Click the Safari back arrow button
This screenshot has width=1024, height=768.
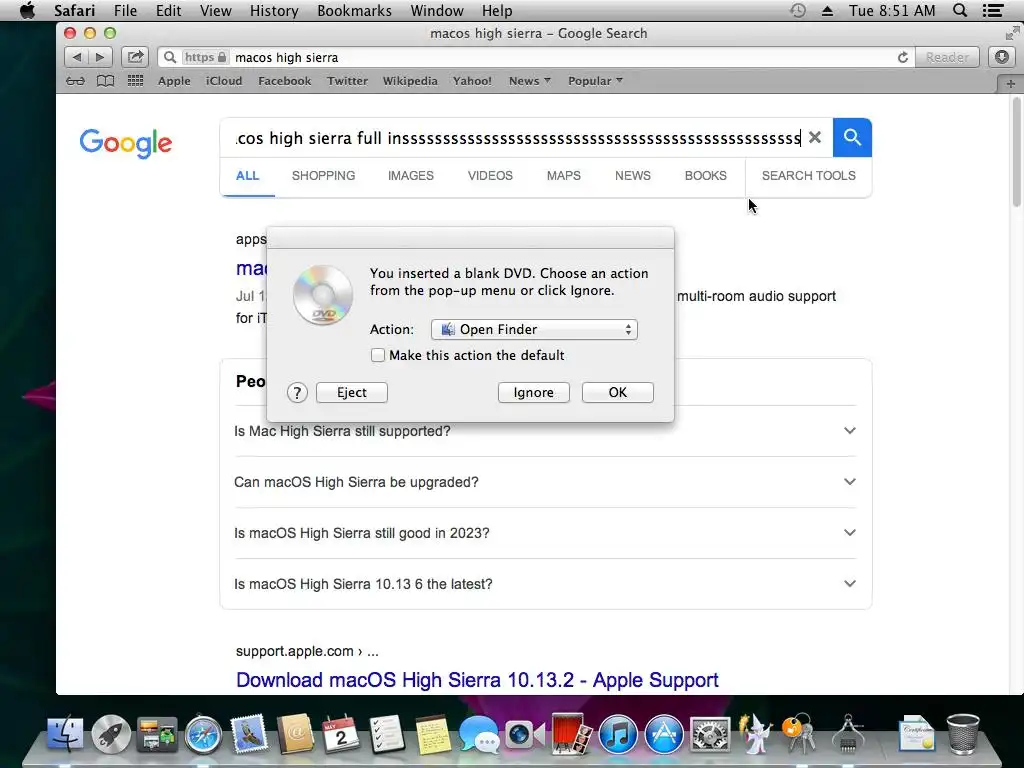(x=76, y=57)
